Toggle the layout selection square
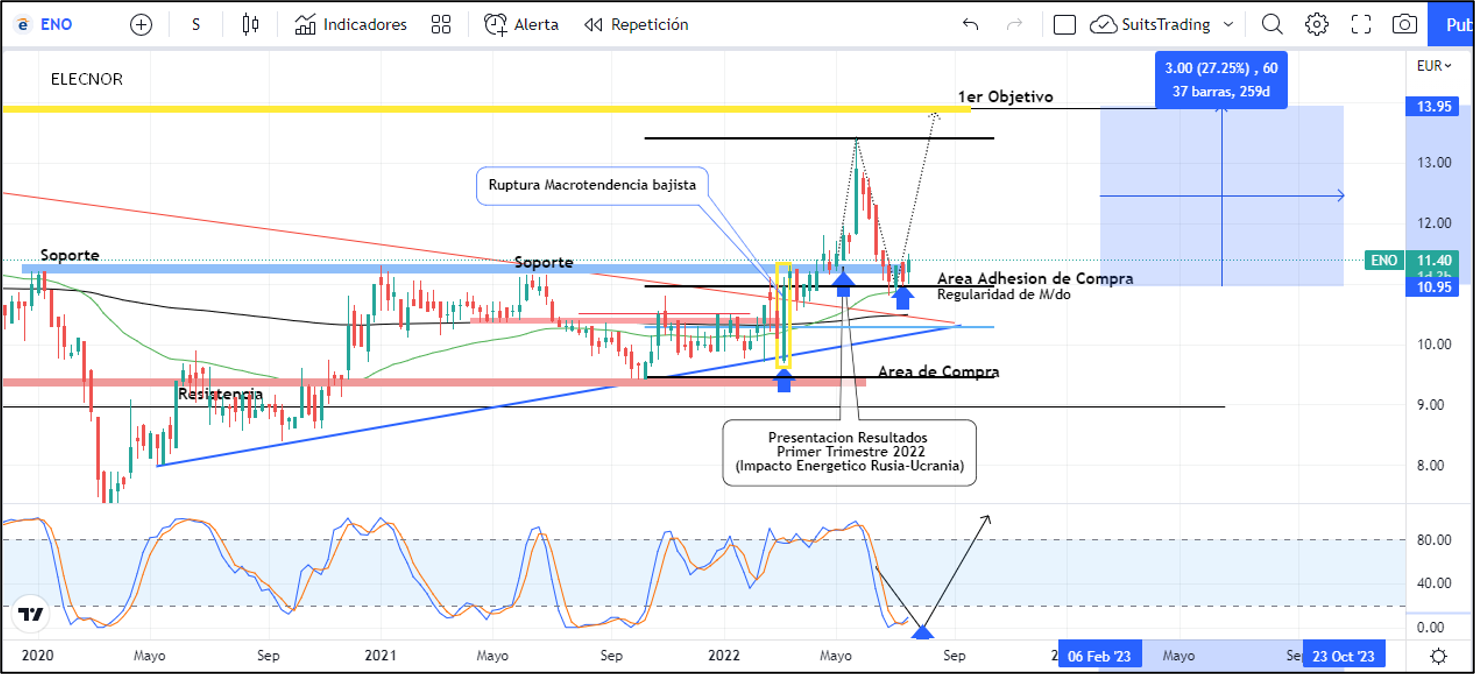Screen dimensions: 1476x674 (x=1065, y=25)
